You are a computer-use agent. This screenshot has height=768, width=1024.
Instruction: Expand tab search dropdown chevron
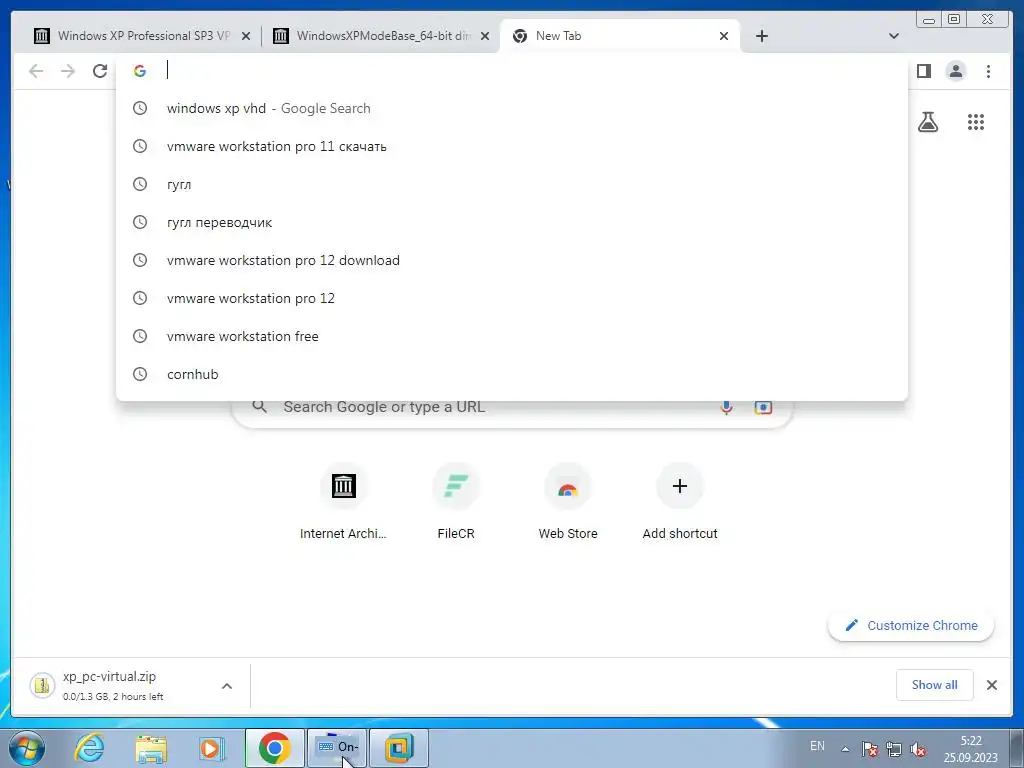pyautogui.click(x=894, y=36)
